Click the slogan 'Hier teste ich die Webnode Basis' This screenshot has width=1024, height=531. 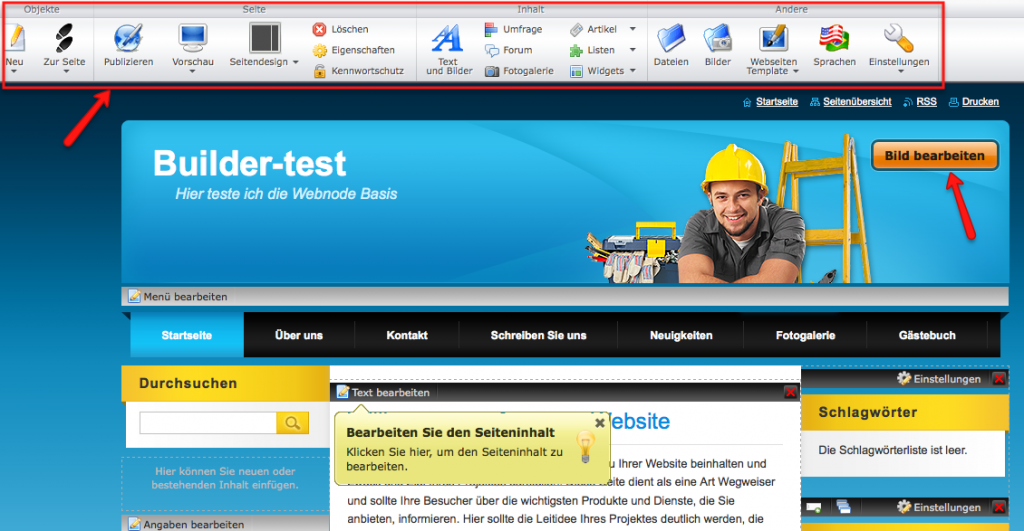pos(286,194)
